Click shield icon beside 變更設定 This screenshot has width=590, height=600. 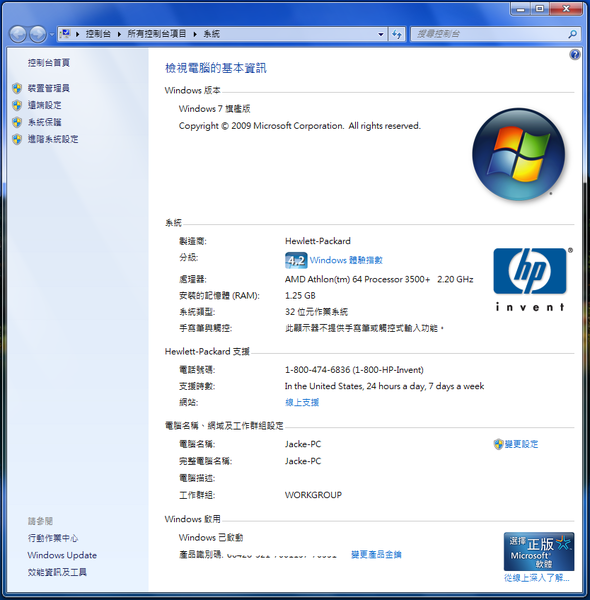[498, 444]
